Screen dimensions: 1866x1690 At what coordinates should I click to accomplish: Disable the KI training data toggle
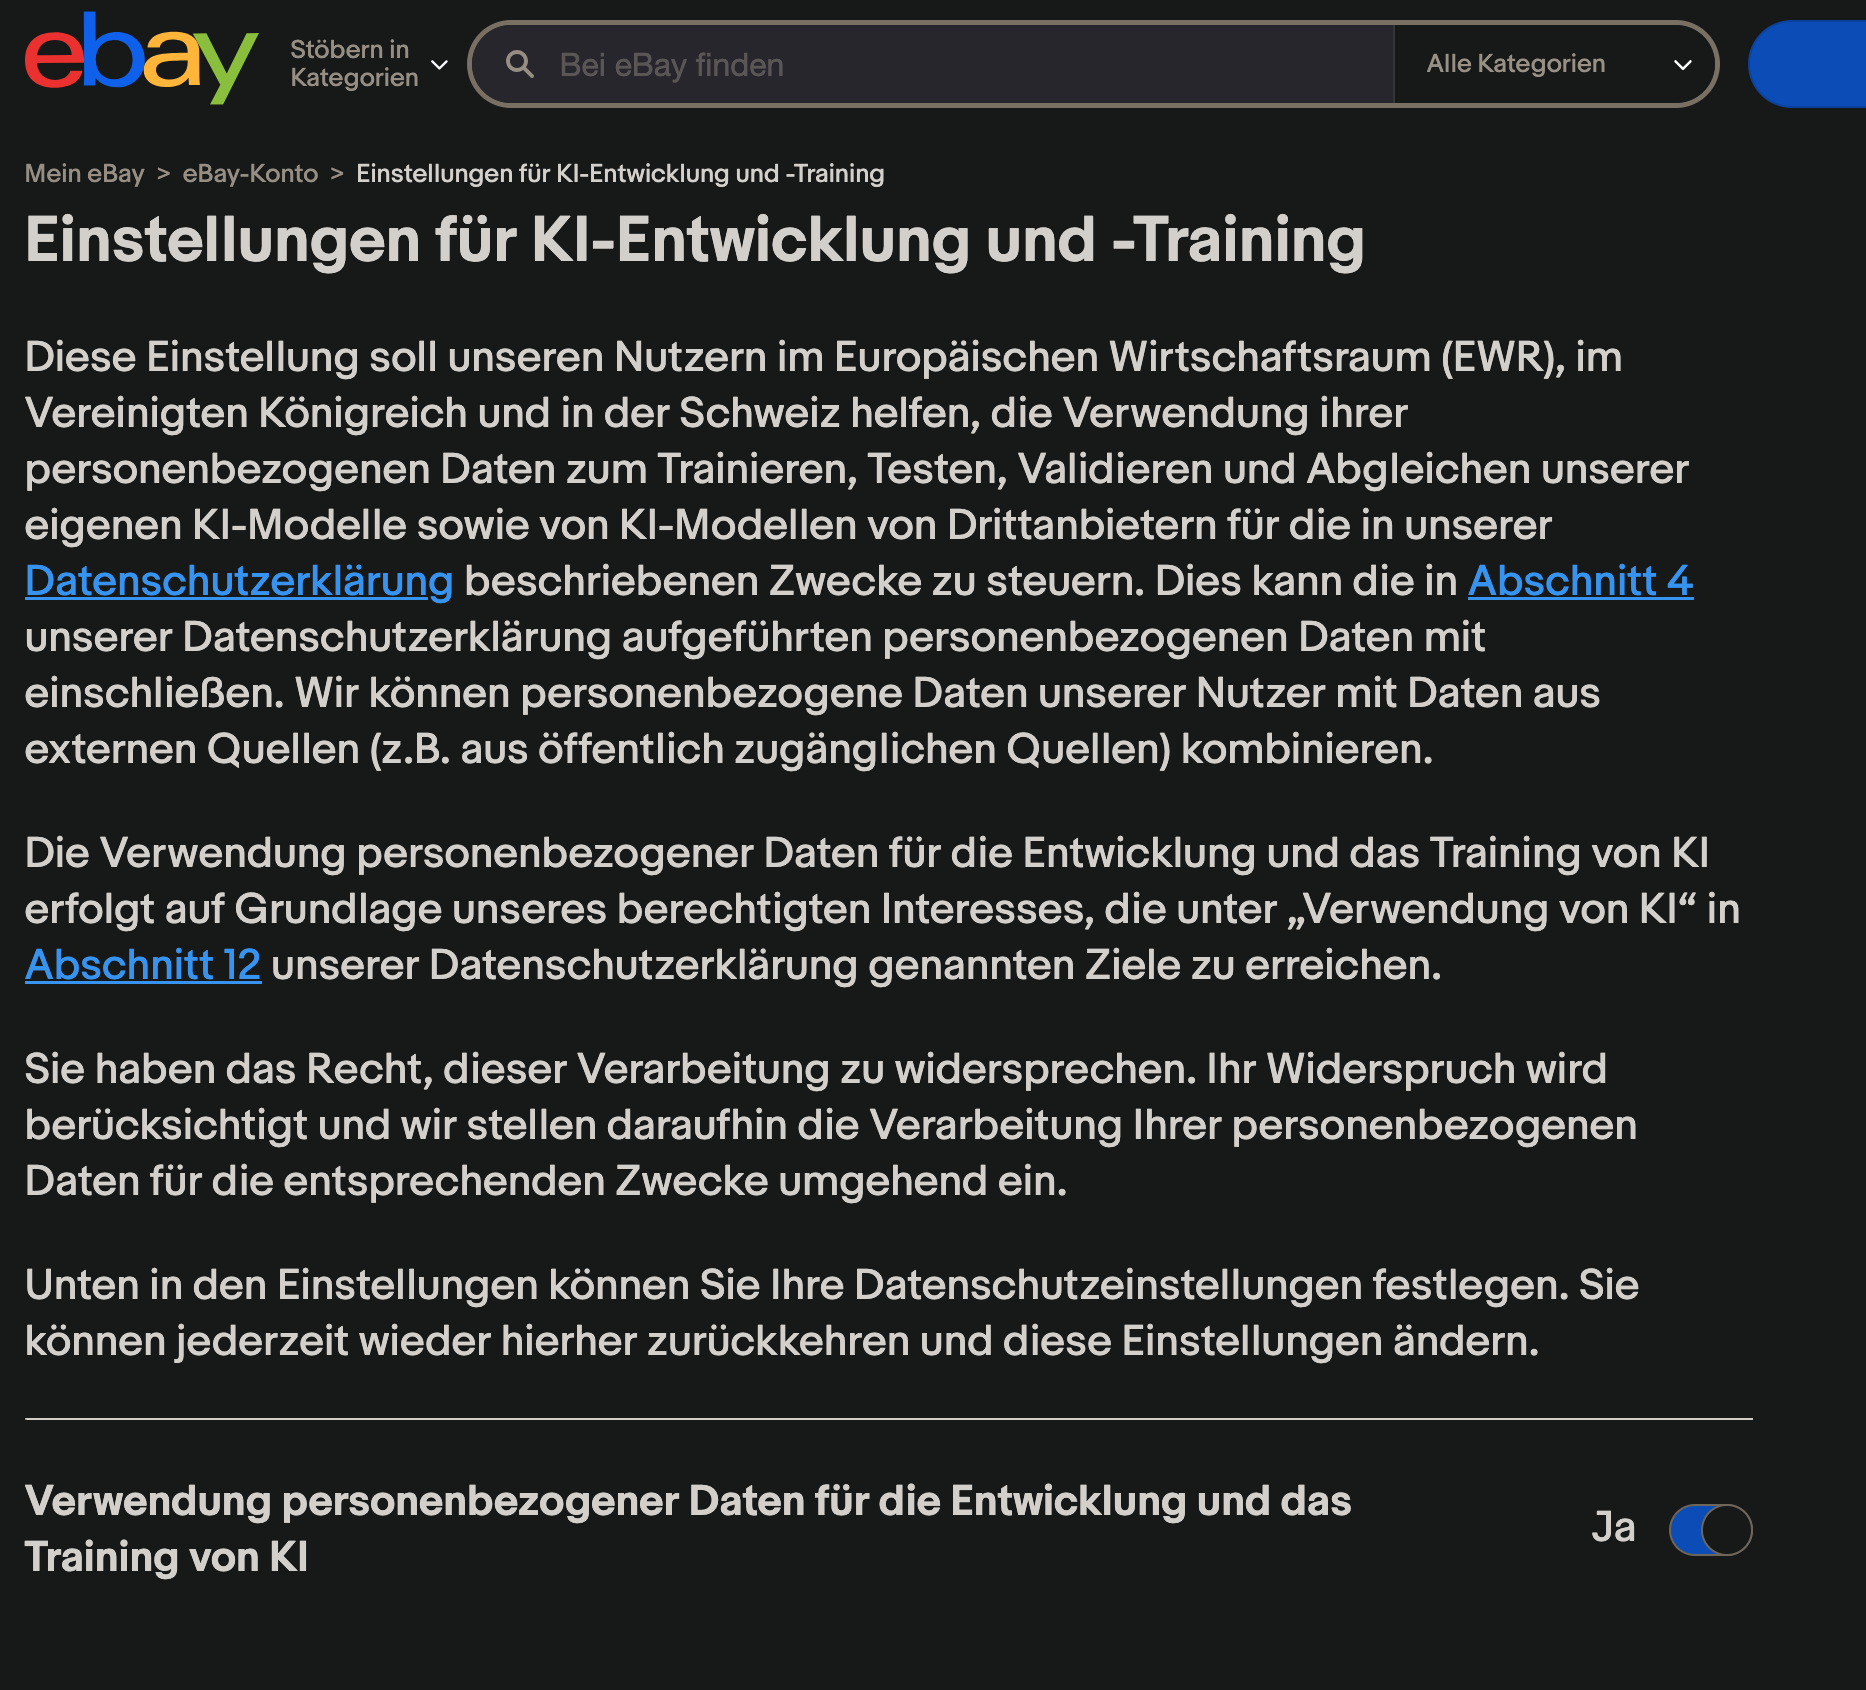point(1710,1529)
